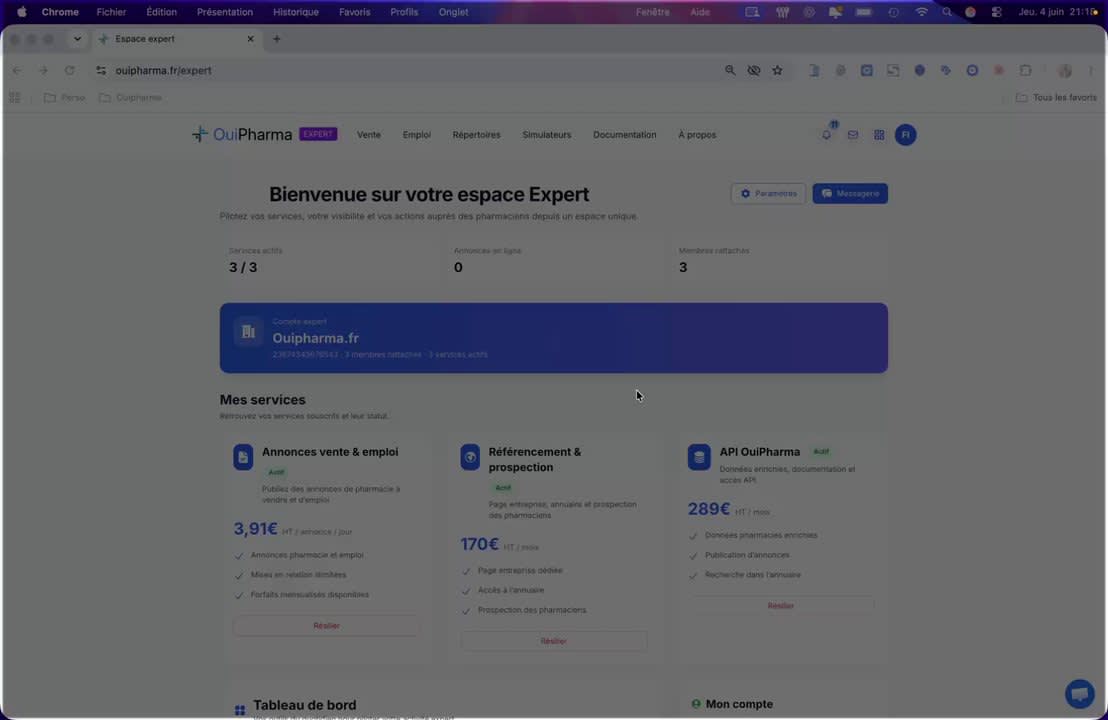Open the Répertoires navigation menu
The width and height of the screenshot is (1108, 720).
[476, 135]
